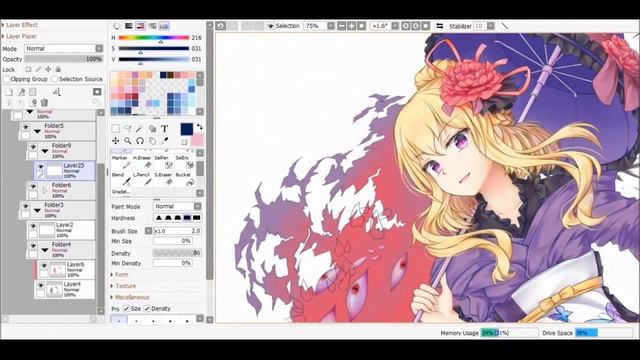Hide Layer6 using its eye icon

(44, 266)
